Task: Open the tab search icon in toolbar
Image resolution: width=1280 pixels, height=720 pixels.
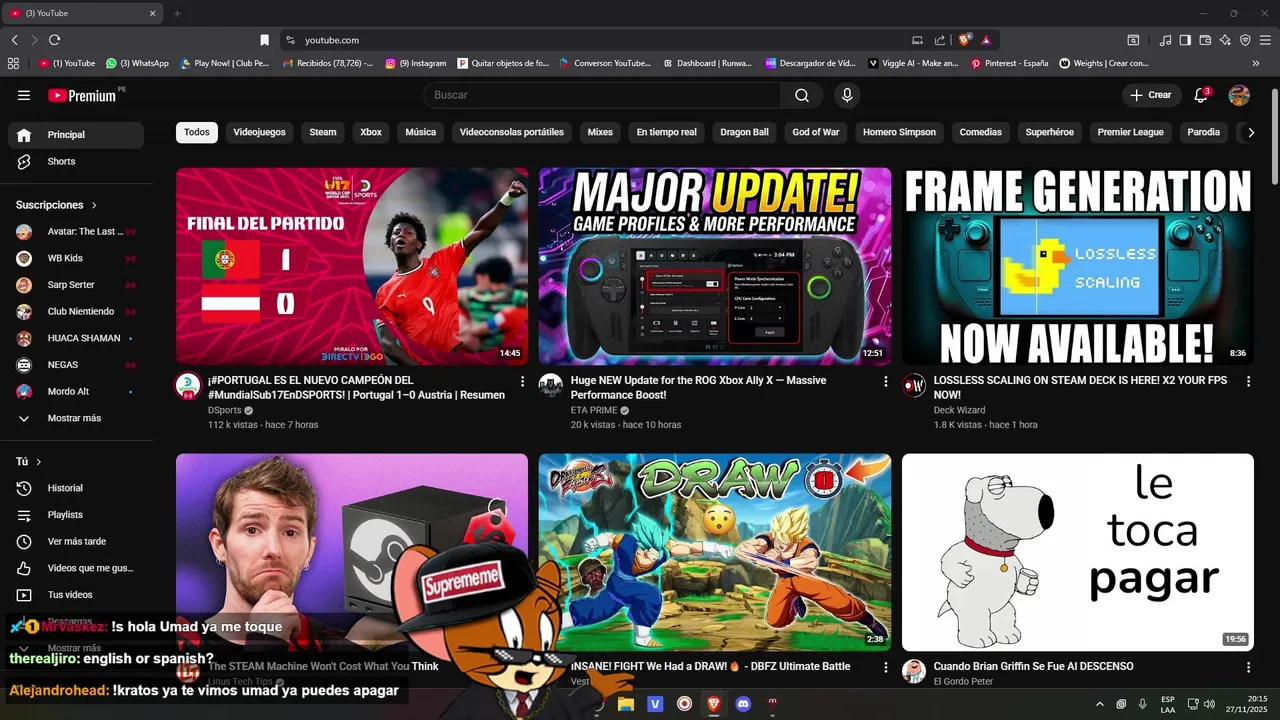Action: [x=1133, y=40]
